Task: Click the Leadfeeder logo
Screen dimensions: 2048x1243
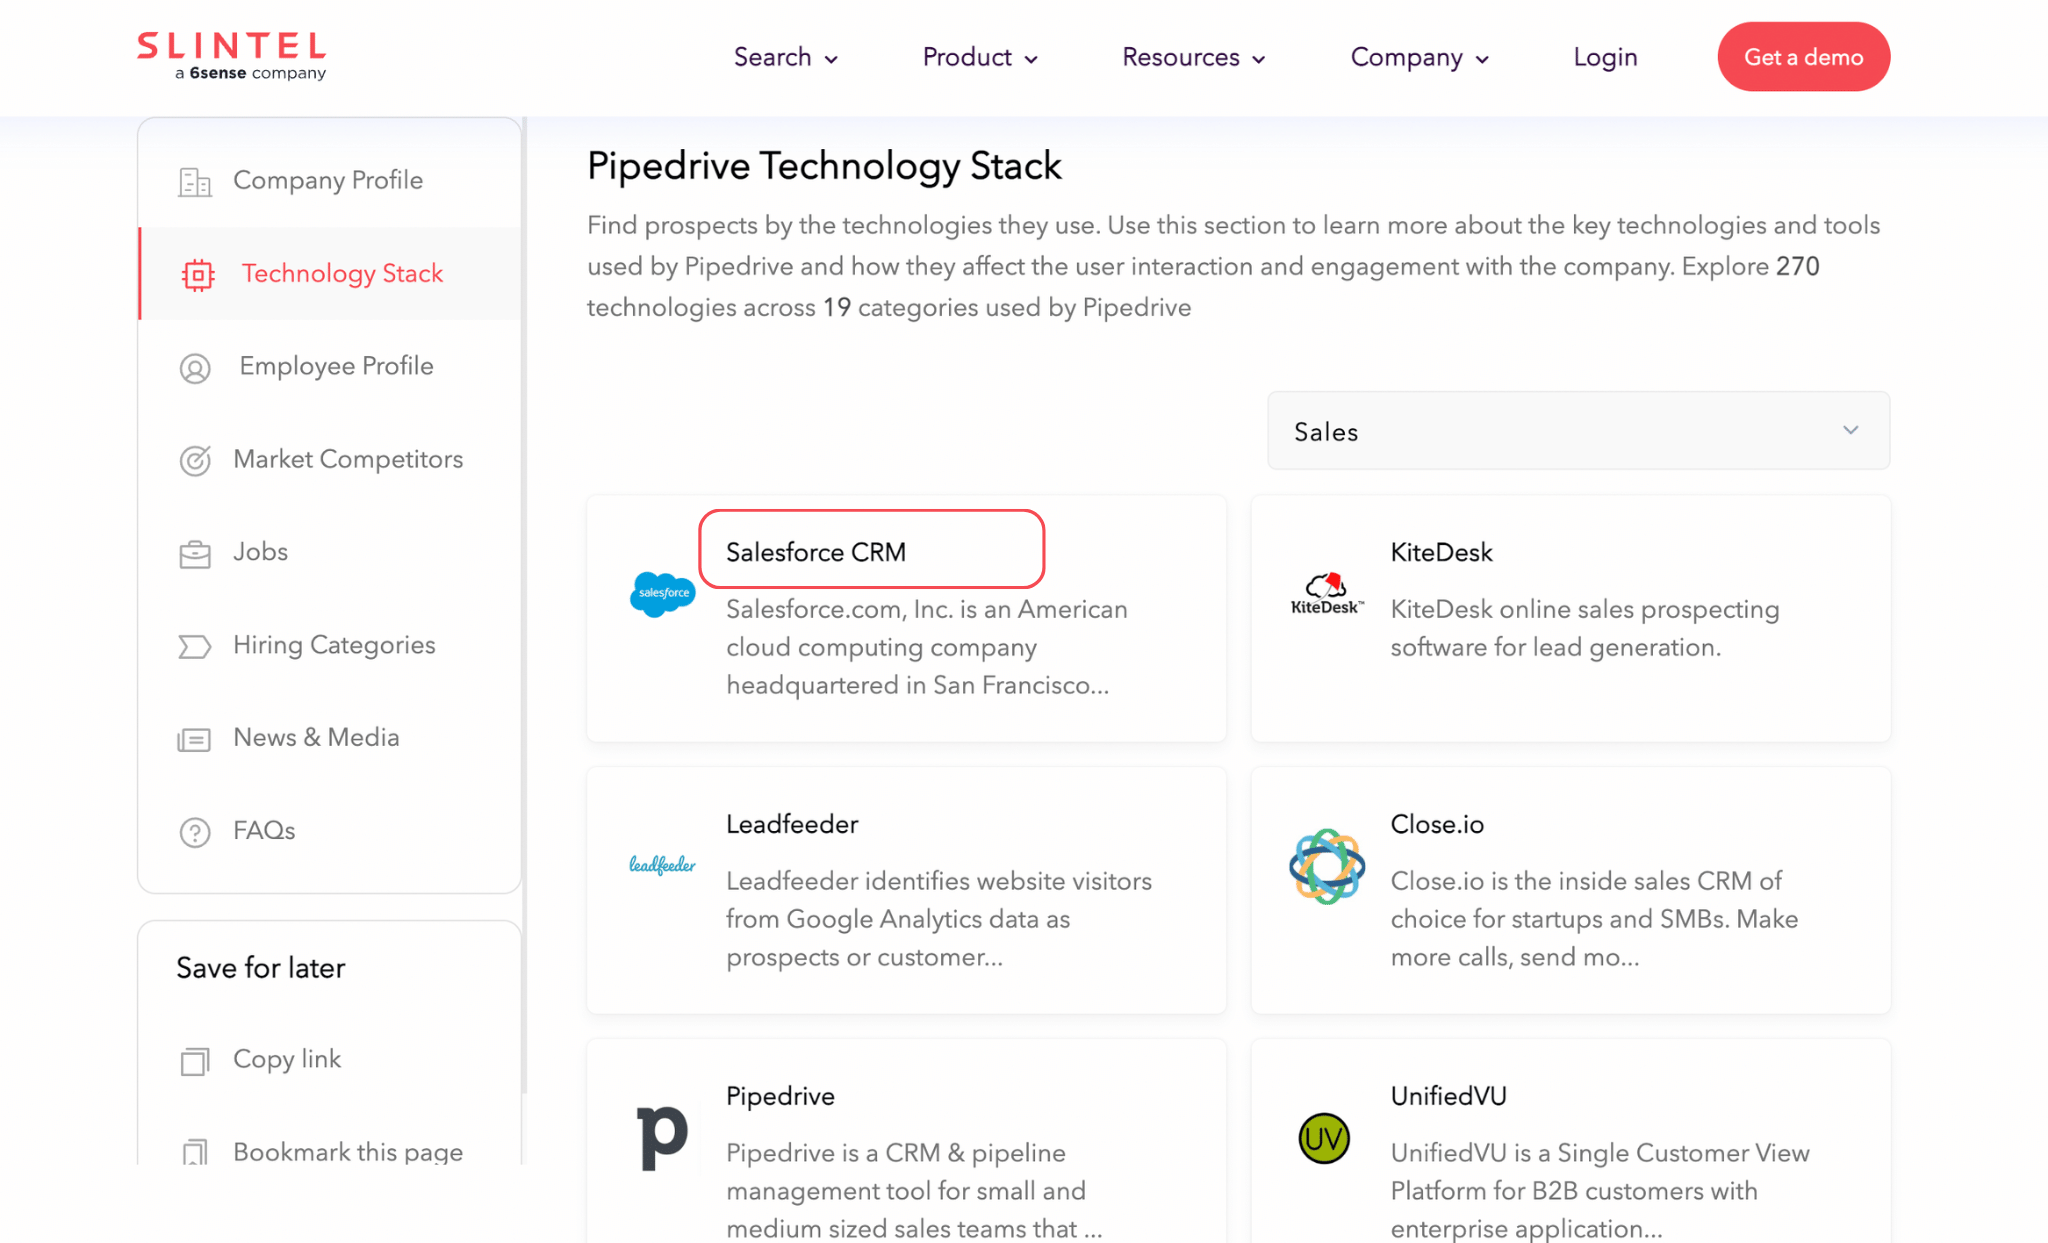Action: [x=662, y=865]
